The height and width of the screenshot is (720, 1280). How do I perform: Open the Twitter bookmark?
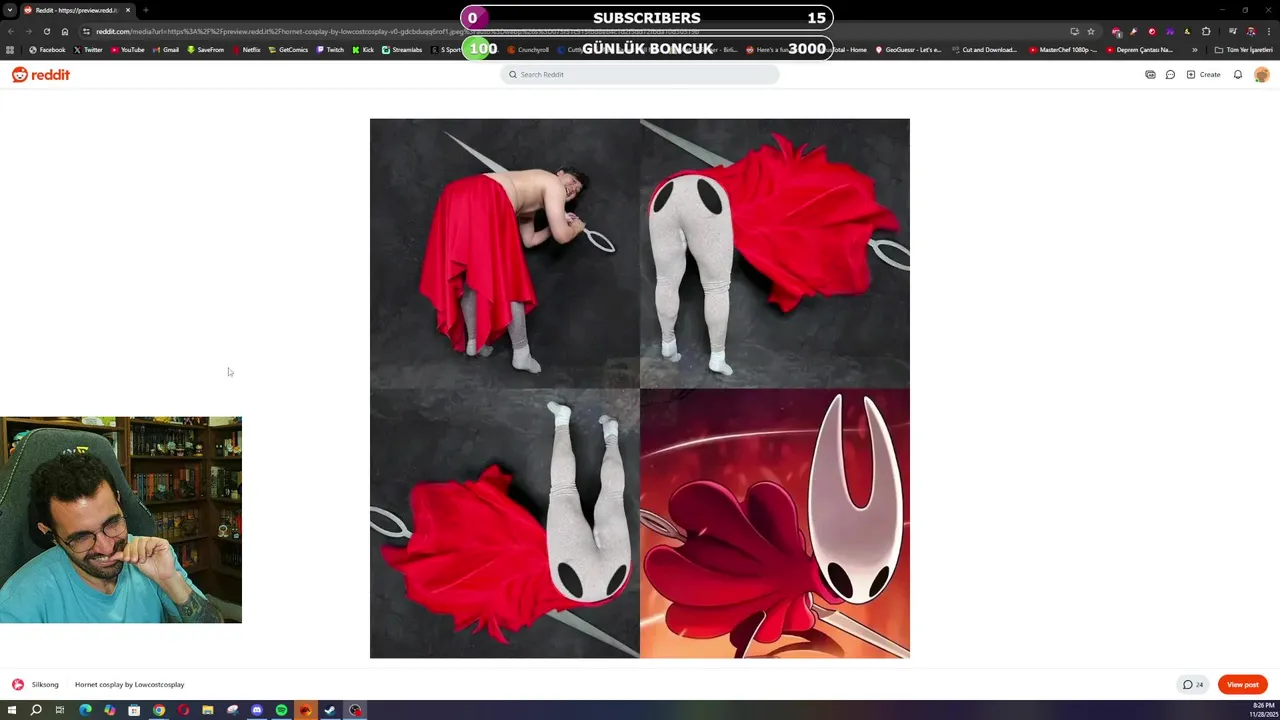(88, 50)
